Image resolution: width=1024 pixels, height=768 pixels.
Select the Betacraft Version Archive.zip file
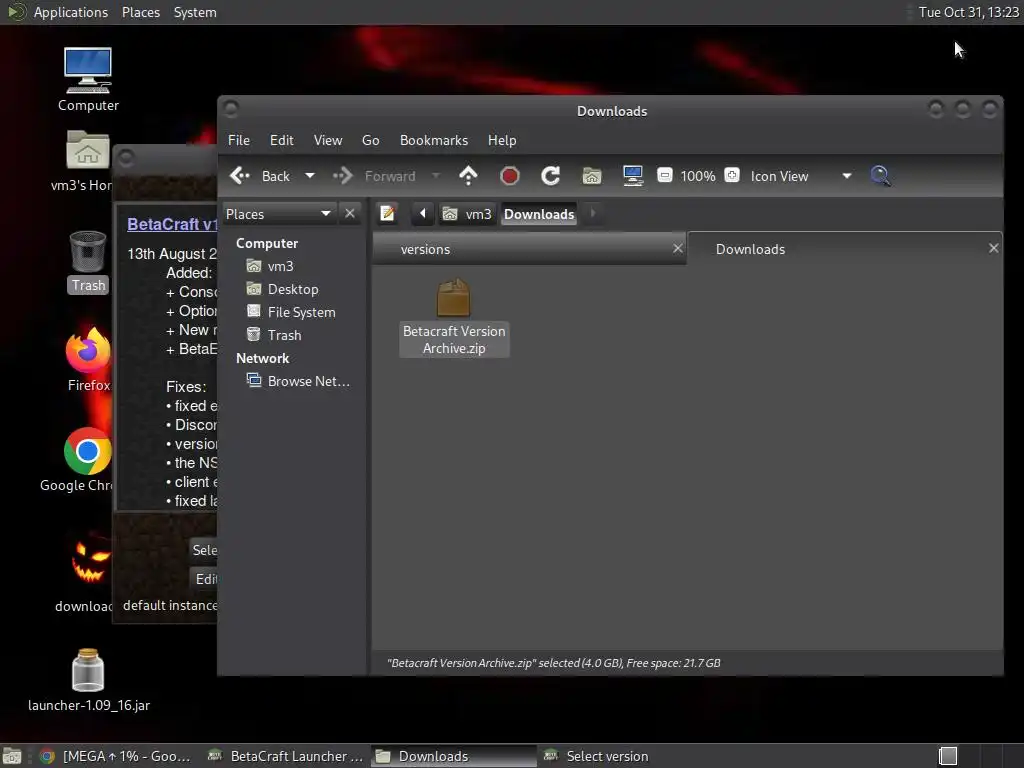pos(454,317)
